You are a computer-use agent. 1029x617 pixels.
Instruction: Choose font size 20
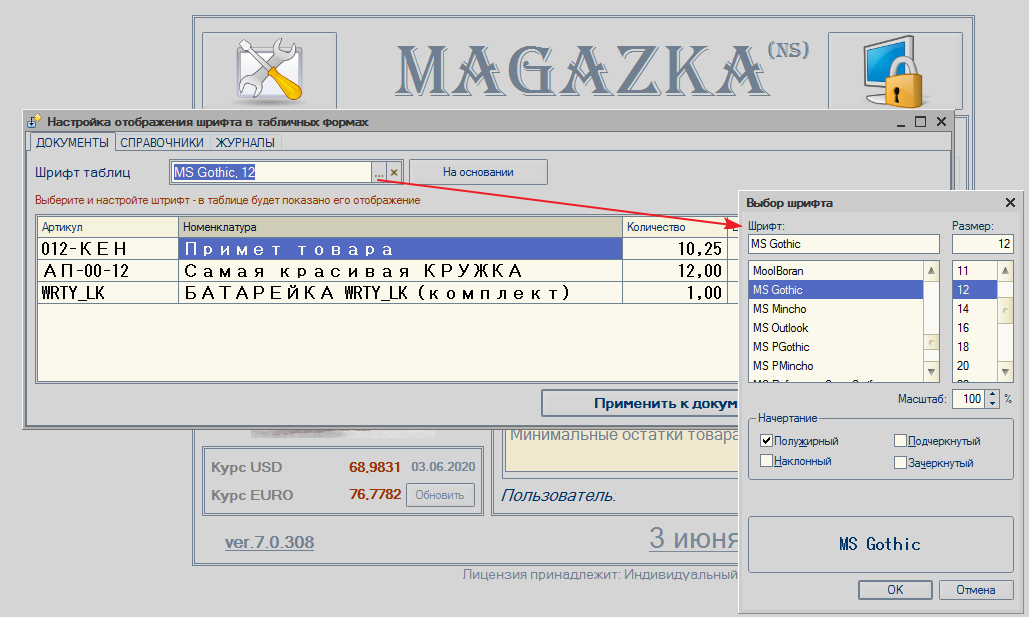click(975, 366)
